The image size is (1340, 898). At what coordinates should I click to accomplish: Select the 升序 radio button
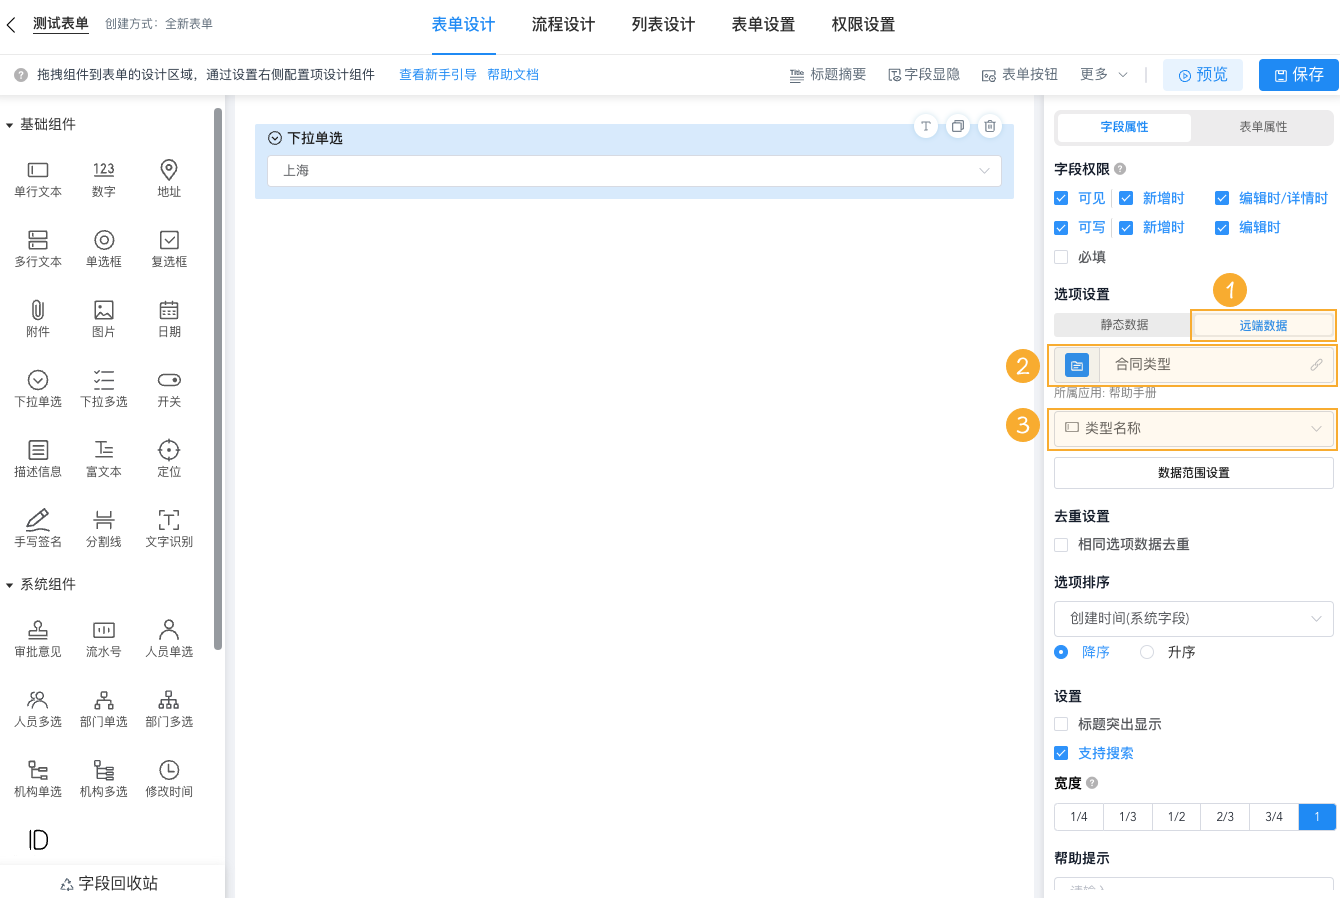pyautogui.click(x=1146, y=651)
